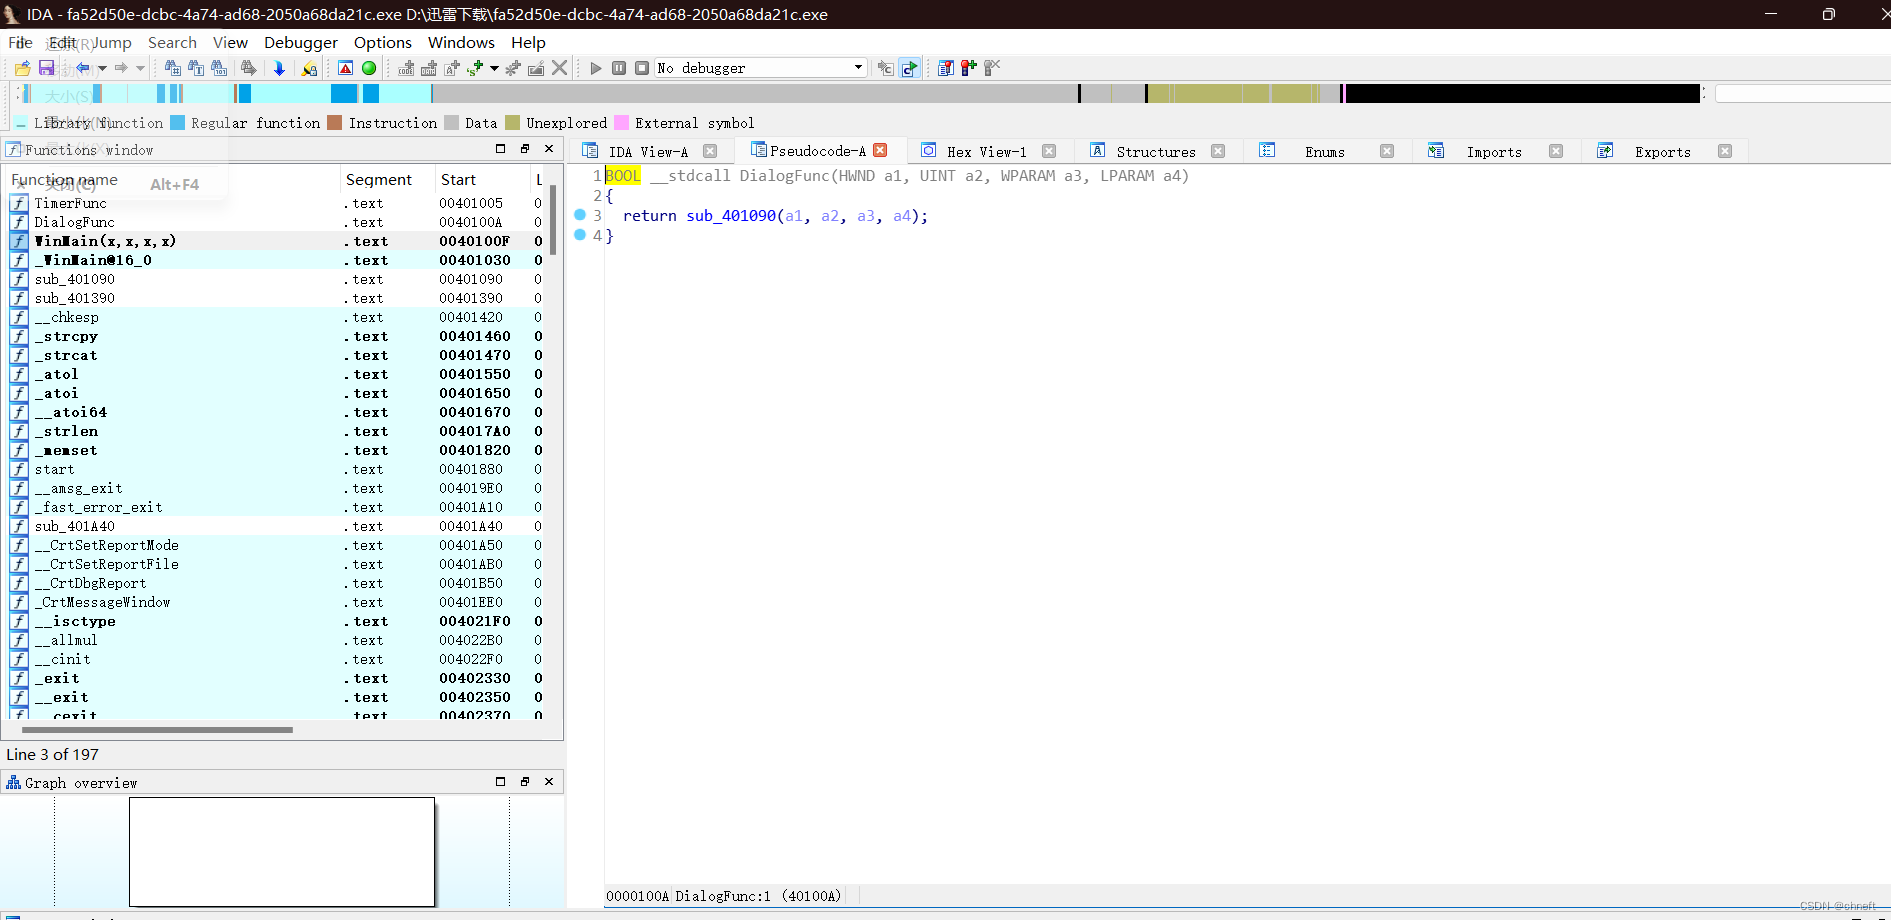Close the Functions window panel

click(549, 149)
